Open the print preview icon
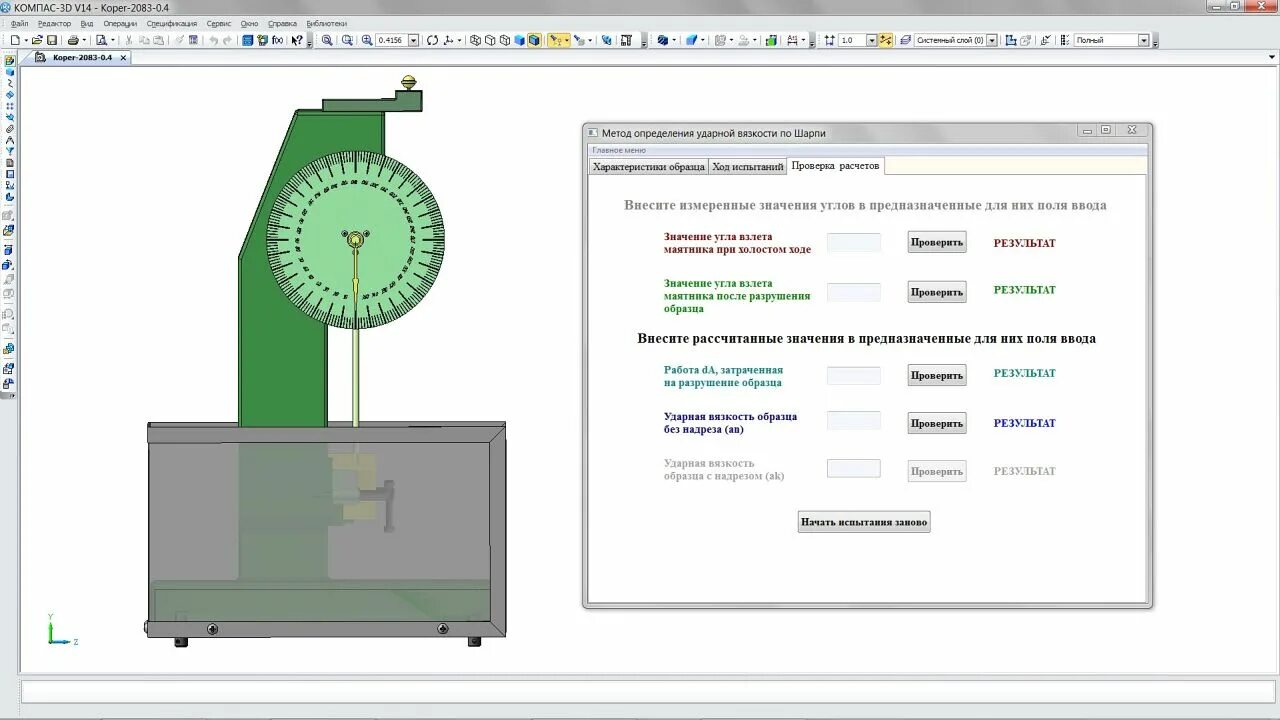The height and width of the screenshot is (720, 1280). 101,40
